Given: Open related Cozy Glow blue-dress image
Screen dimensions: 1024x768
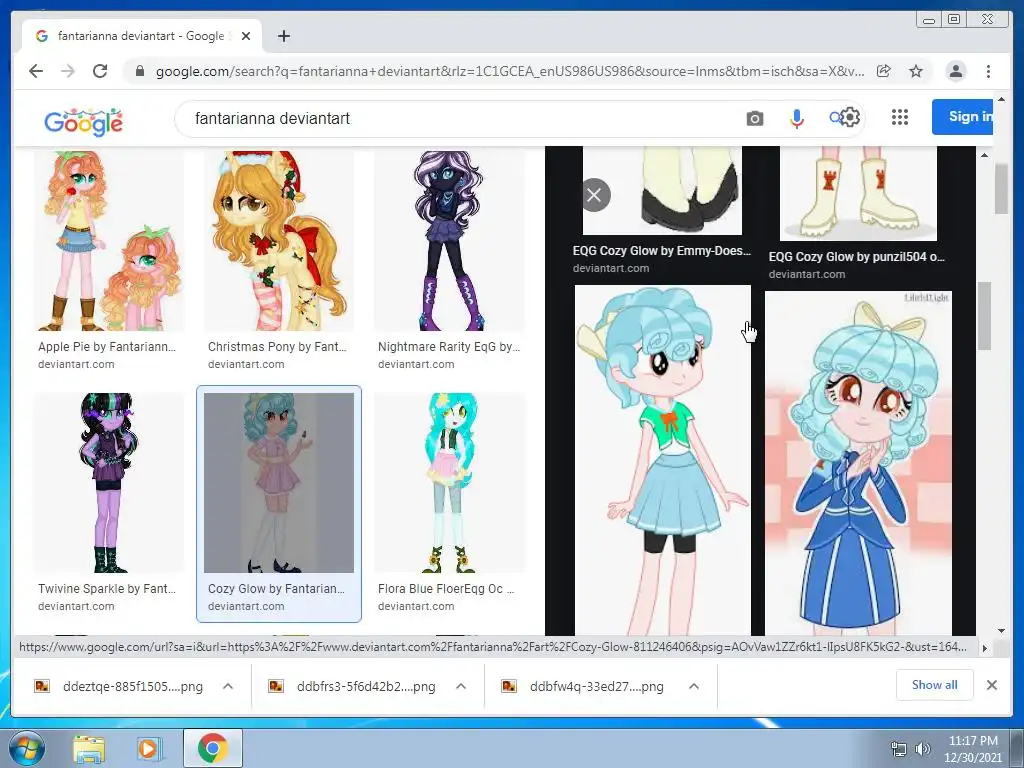Looking at the screenshot, I should [858, 464].
